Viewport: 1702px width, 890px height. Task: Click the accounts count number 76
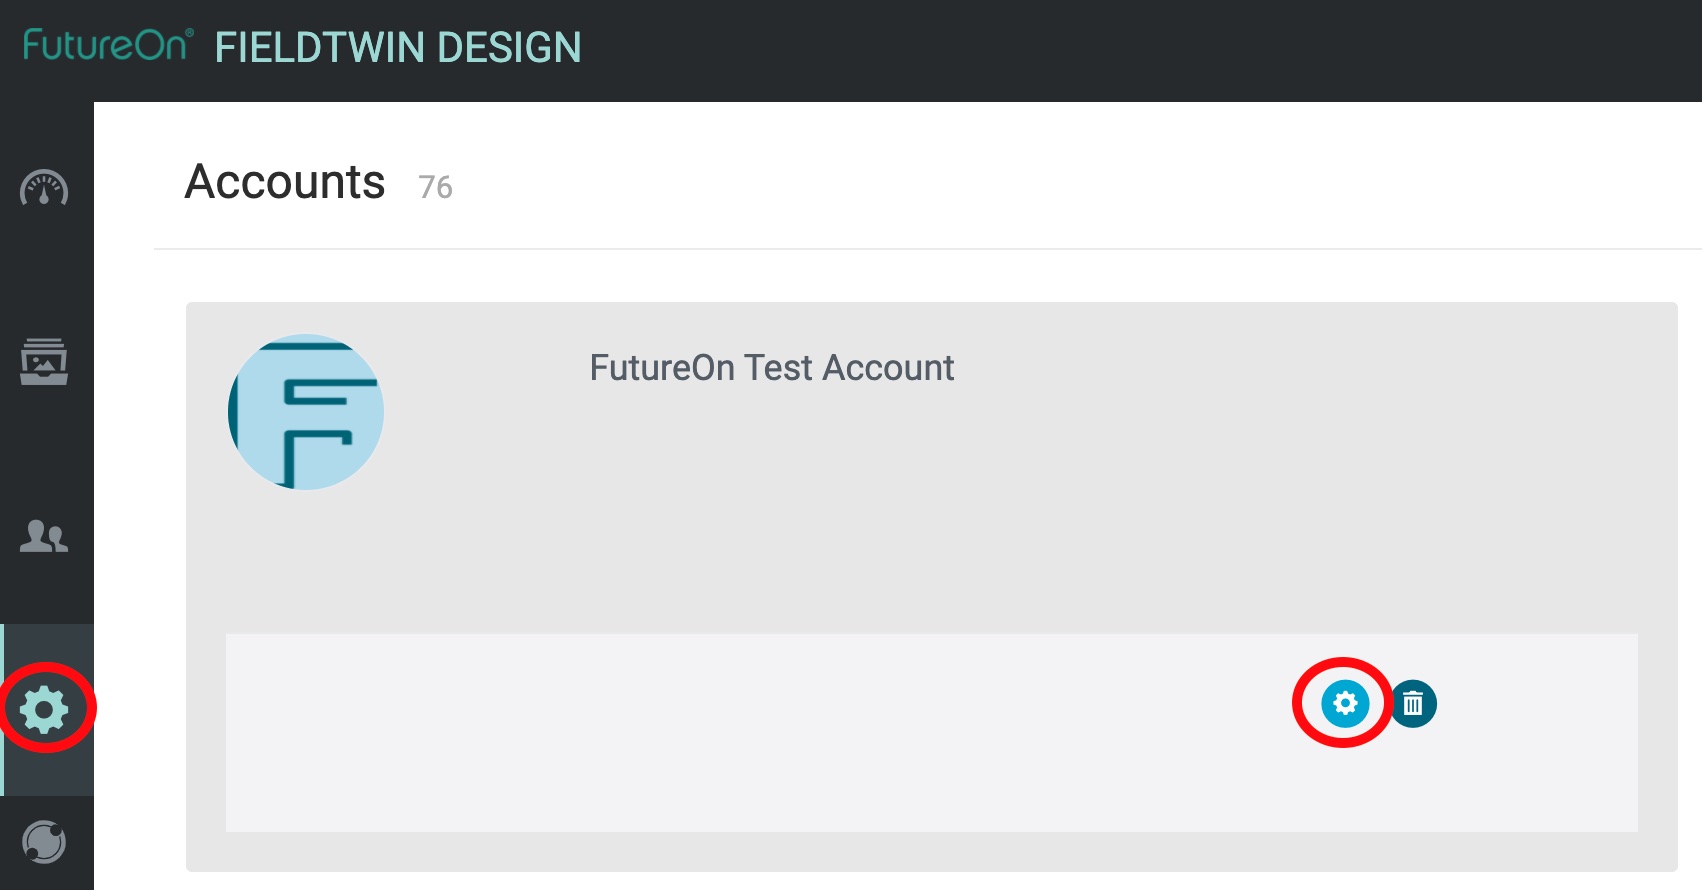[435, 187]
